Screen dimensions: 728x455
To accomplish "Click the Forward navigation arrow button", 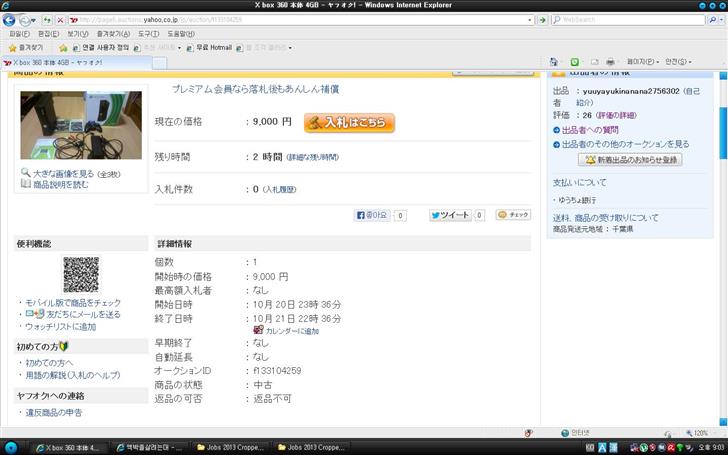I will tap(24, 20).
